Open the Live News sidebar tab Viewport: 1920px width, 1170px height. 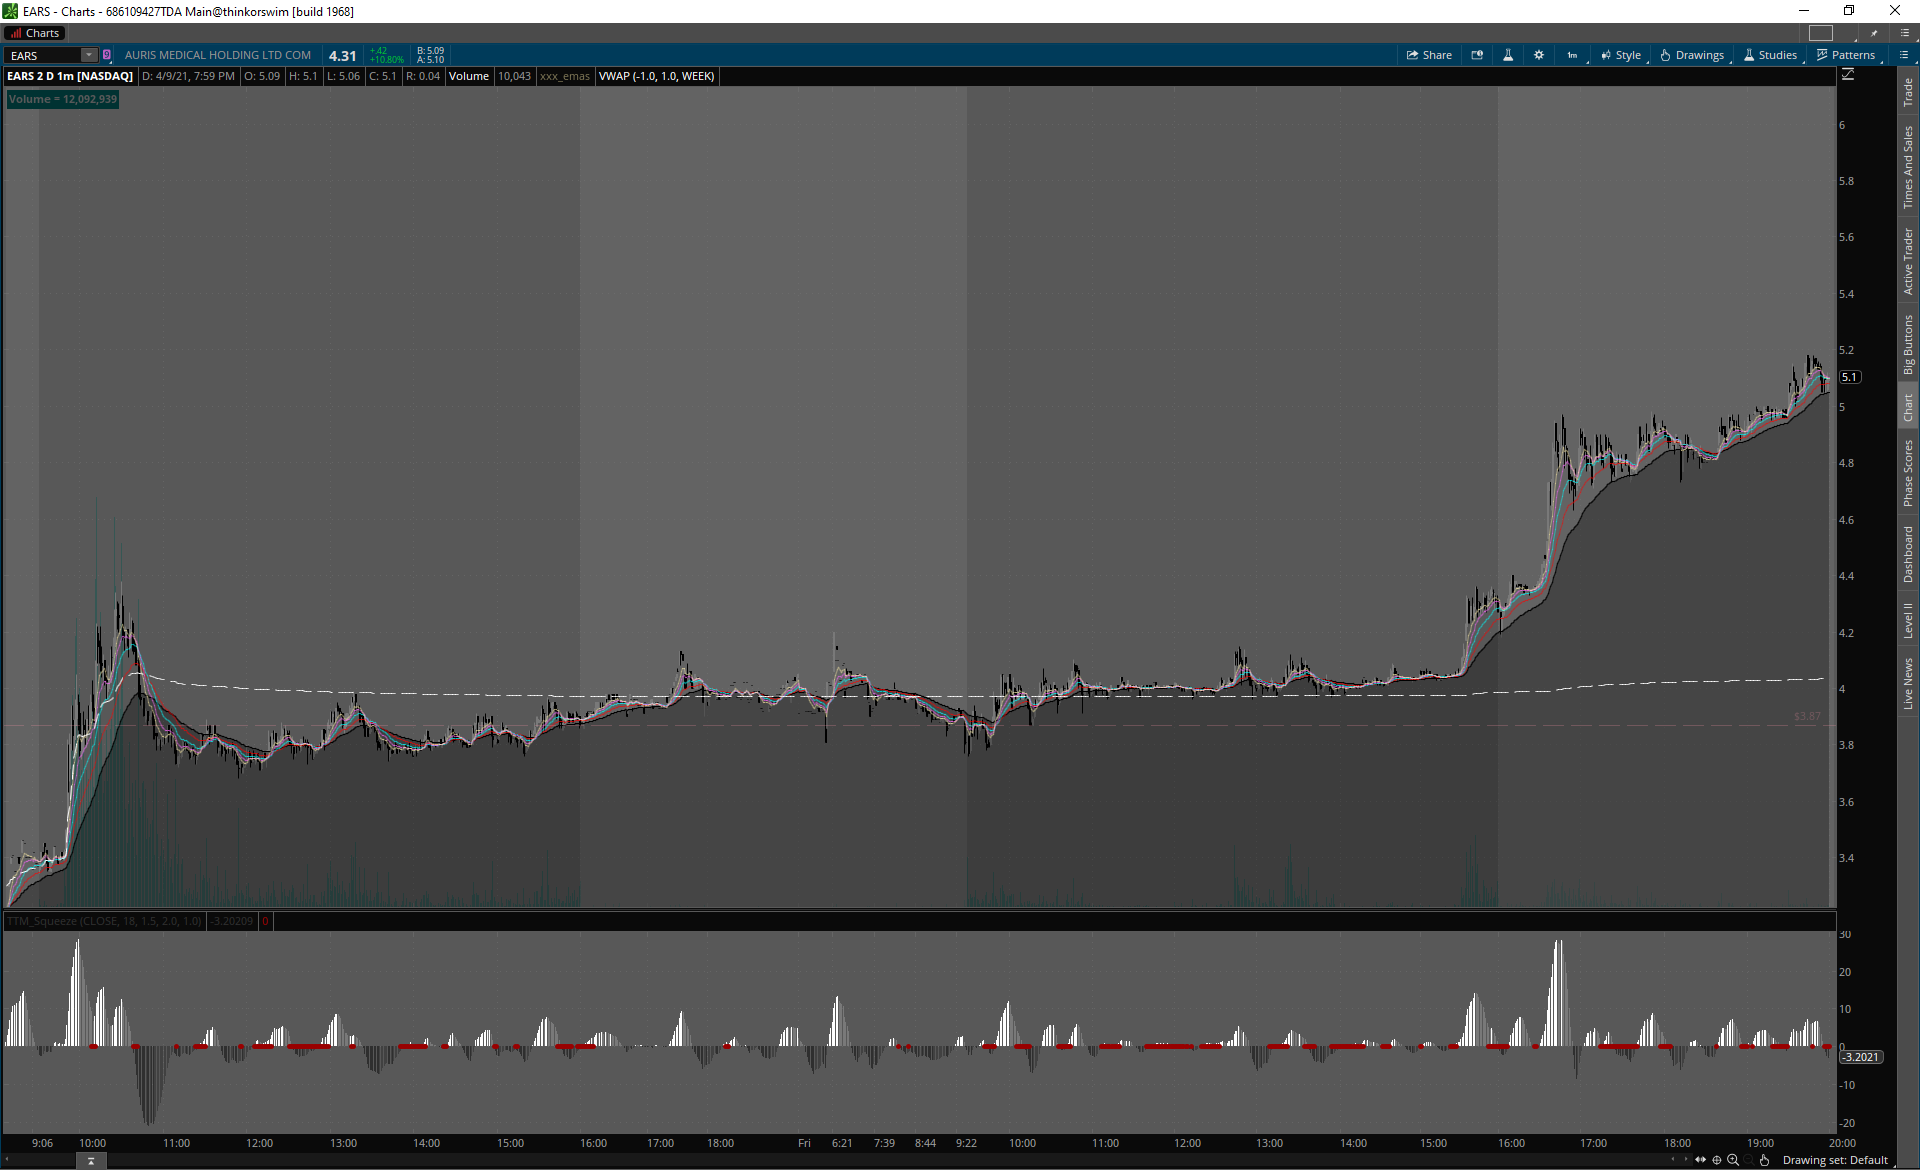(1908, 684)
